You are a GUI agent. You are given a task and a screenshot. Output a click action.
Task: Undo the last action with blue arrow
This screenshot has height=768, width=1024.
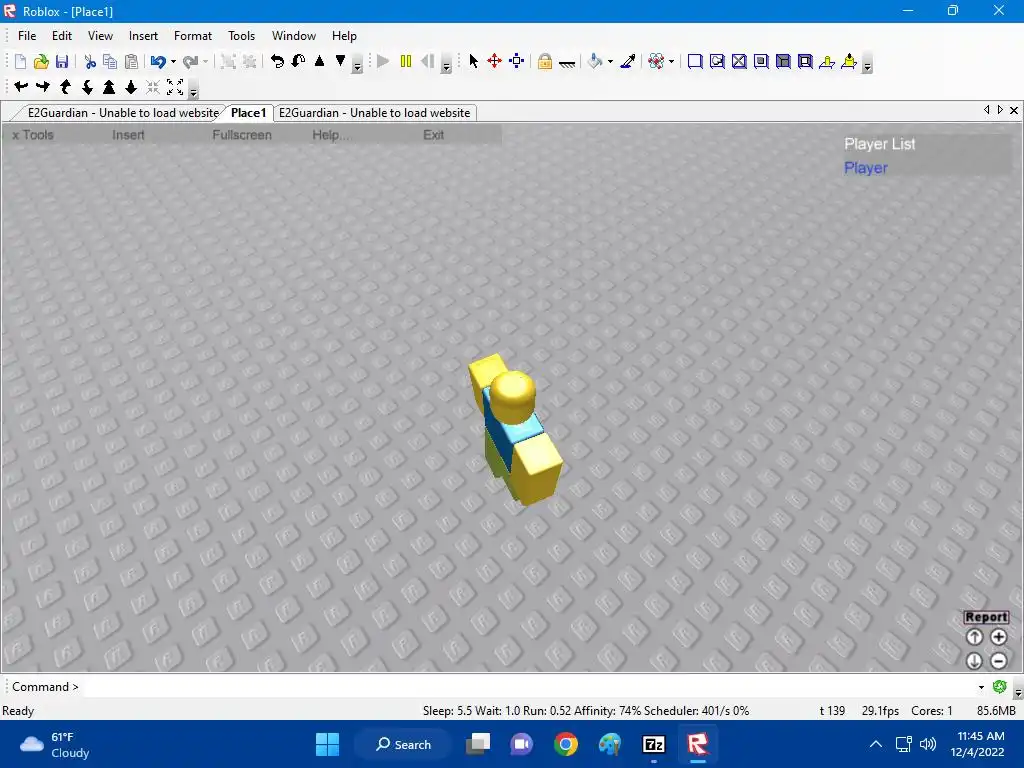point(158,61)
